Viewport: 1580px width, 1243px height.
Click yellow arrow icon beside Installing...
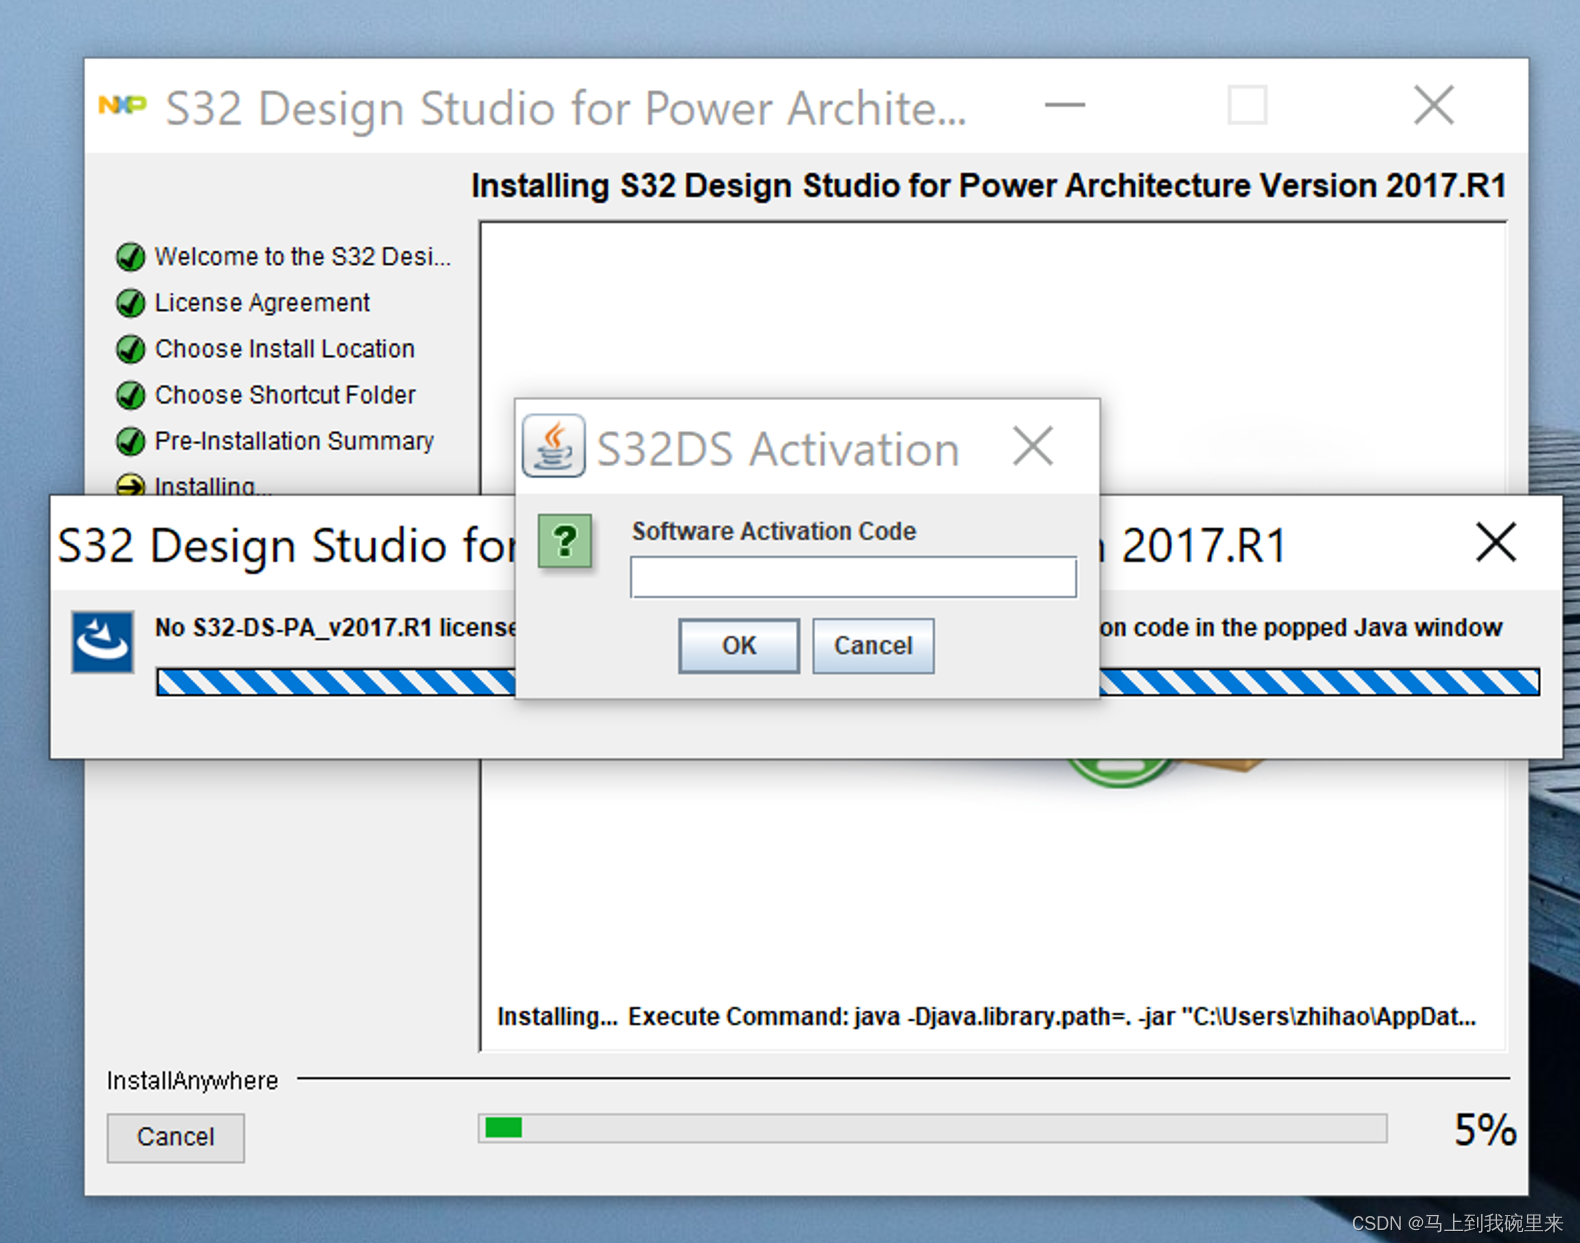click(x=130, y=485)
